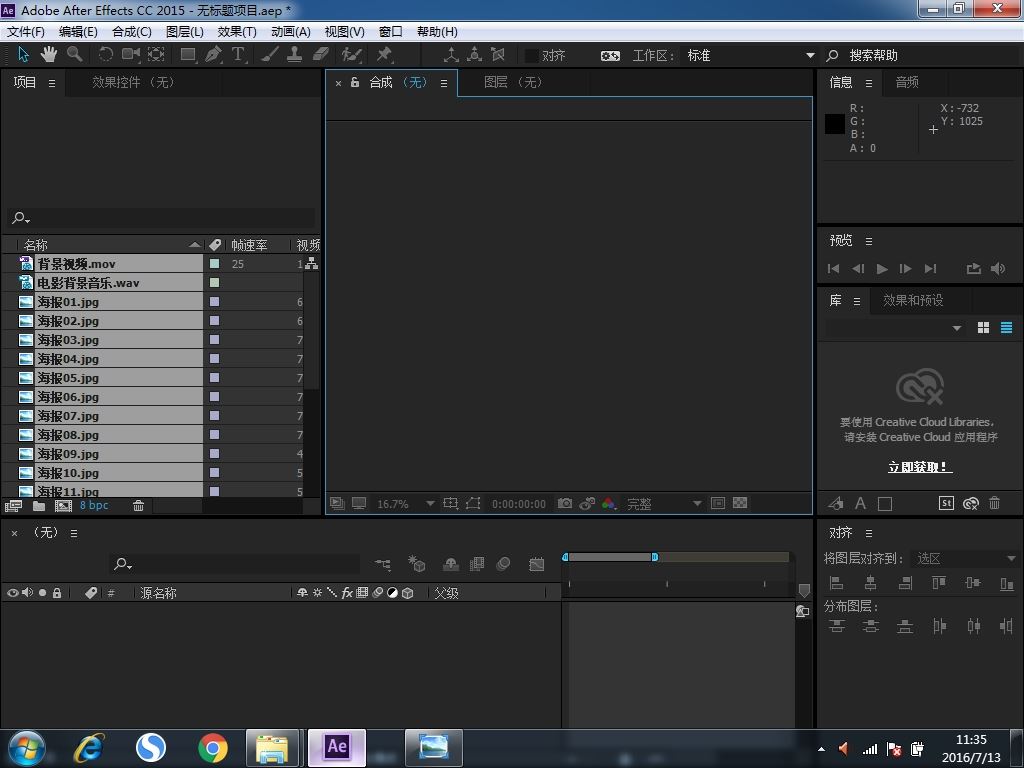Viewport: 1024px width, 768px height.
Task: Delete selected items with Project trash icon
Action: [x=138, y=506]
